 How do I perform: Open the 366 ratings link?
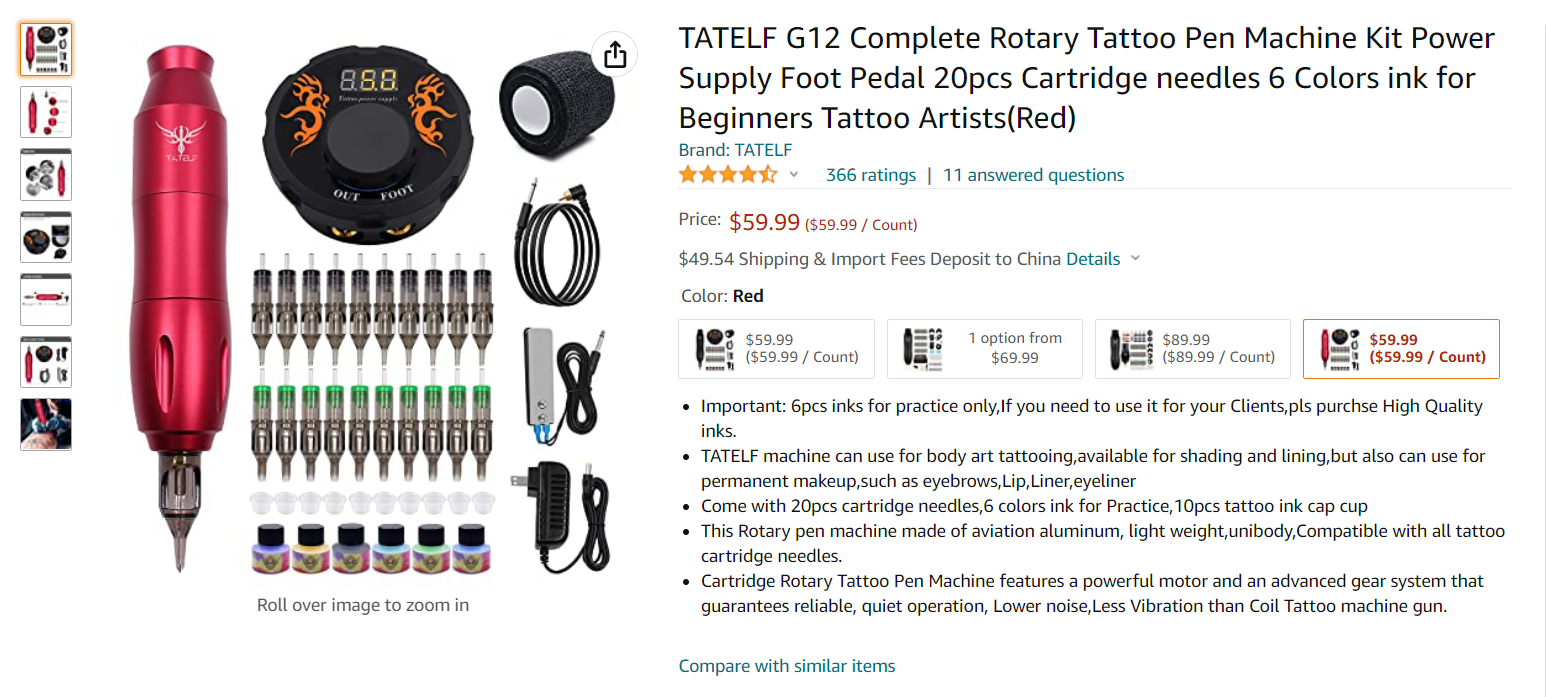(871, 175)
